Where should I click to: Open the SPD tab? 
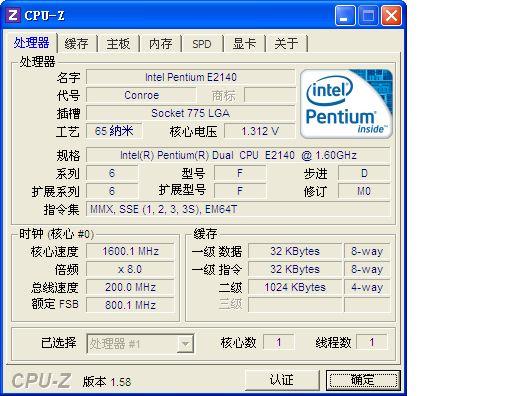pos(202,44)
